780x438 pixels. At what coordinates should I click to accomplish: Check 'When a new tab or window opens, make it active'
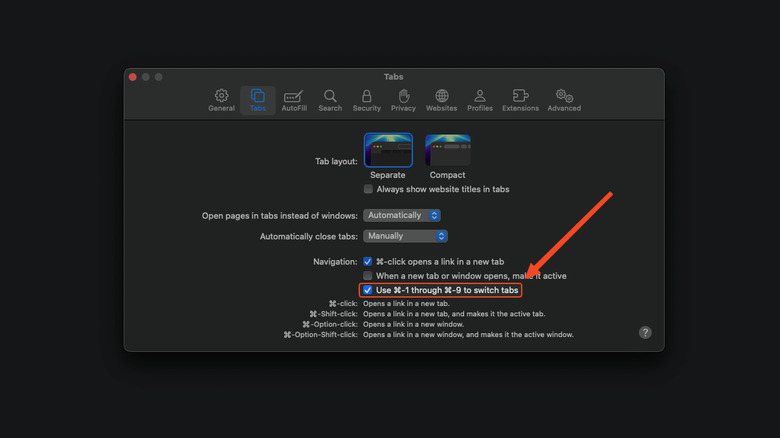[368, 276]
